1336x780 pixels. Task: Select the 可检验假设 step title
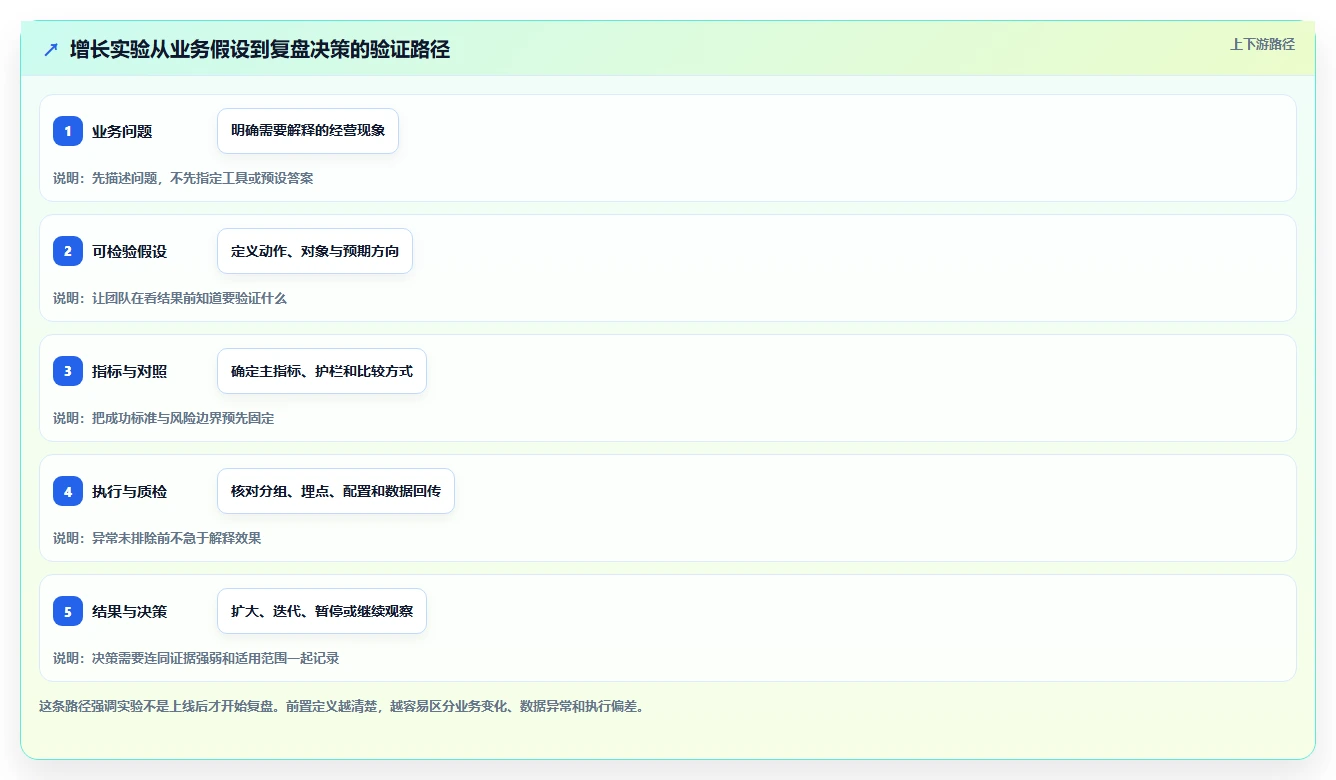(129, 251)
